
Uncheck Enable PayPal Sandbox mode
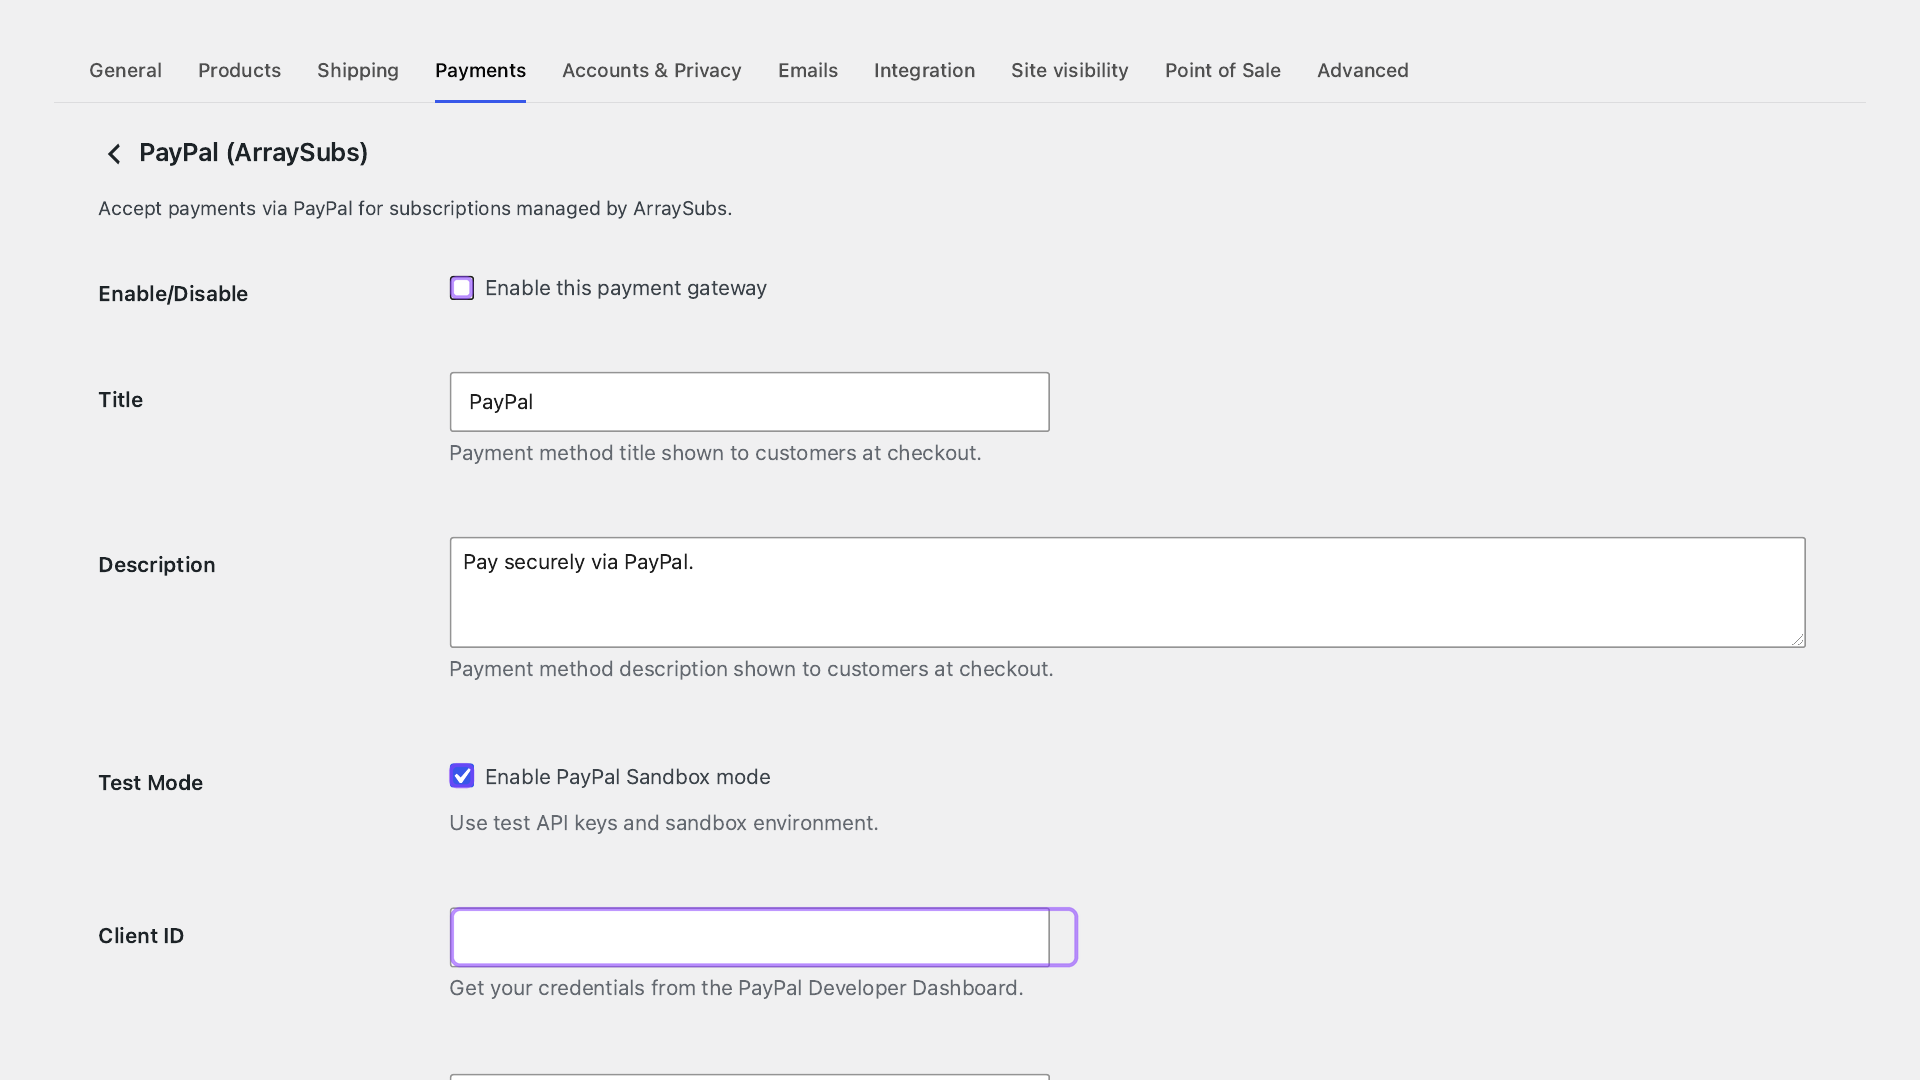(461, 776)
